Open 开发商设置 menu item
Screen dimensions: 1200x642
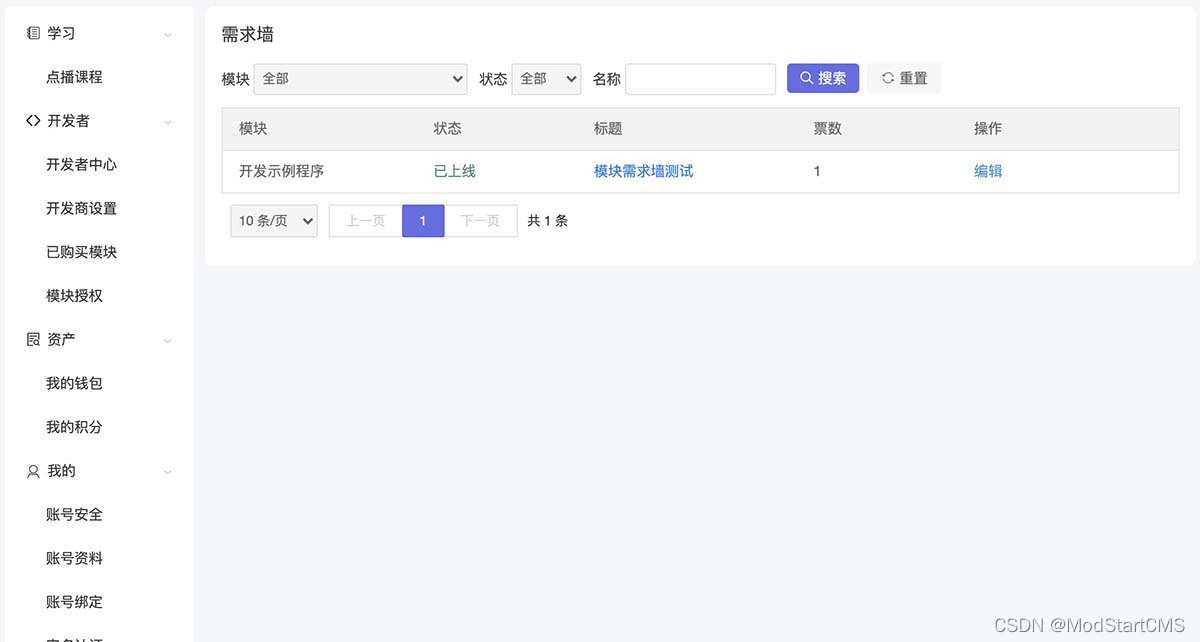pyautogui.click(x=81, y=209)
